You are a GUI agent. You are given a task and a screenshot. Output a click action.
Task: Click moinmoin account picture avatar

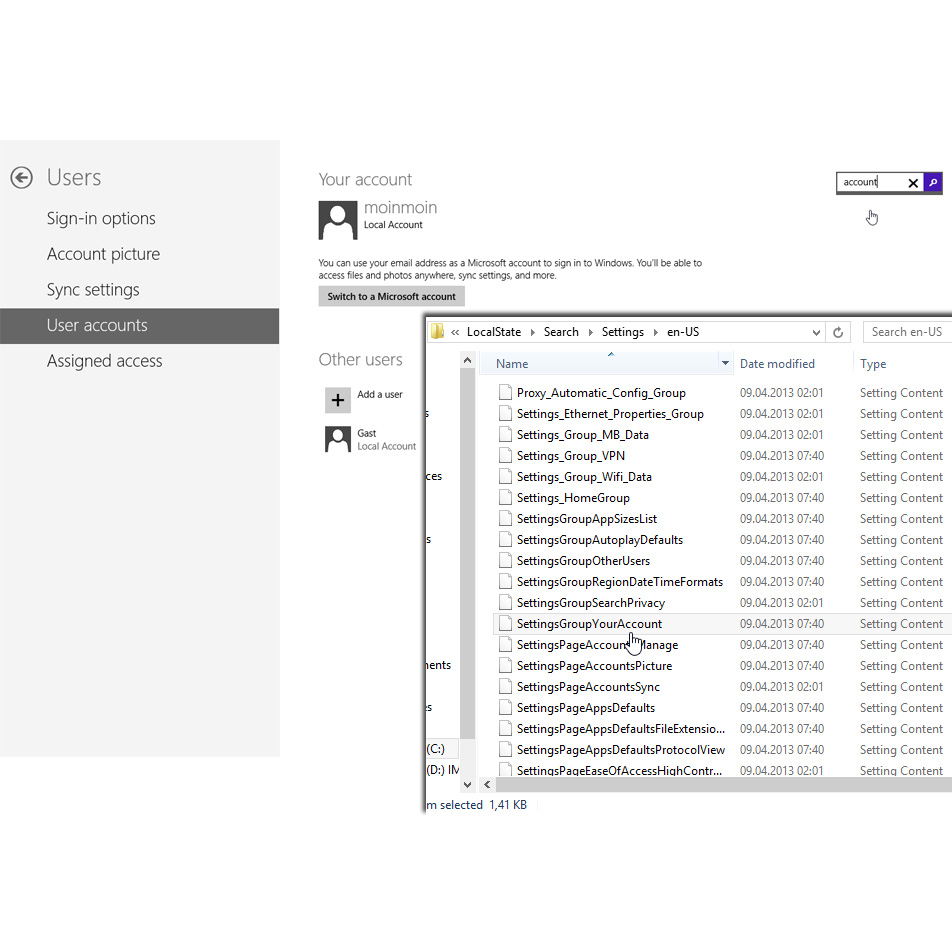pos(338,220)
